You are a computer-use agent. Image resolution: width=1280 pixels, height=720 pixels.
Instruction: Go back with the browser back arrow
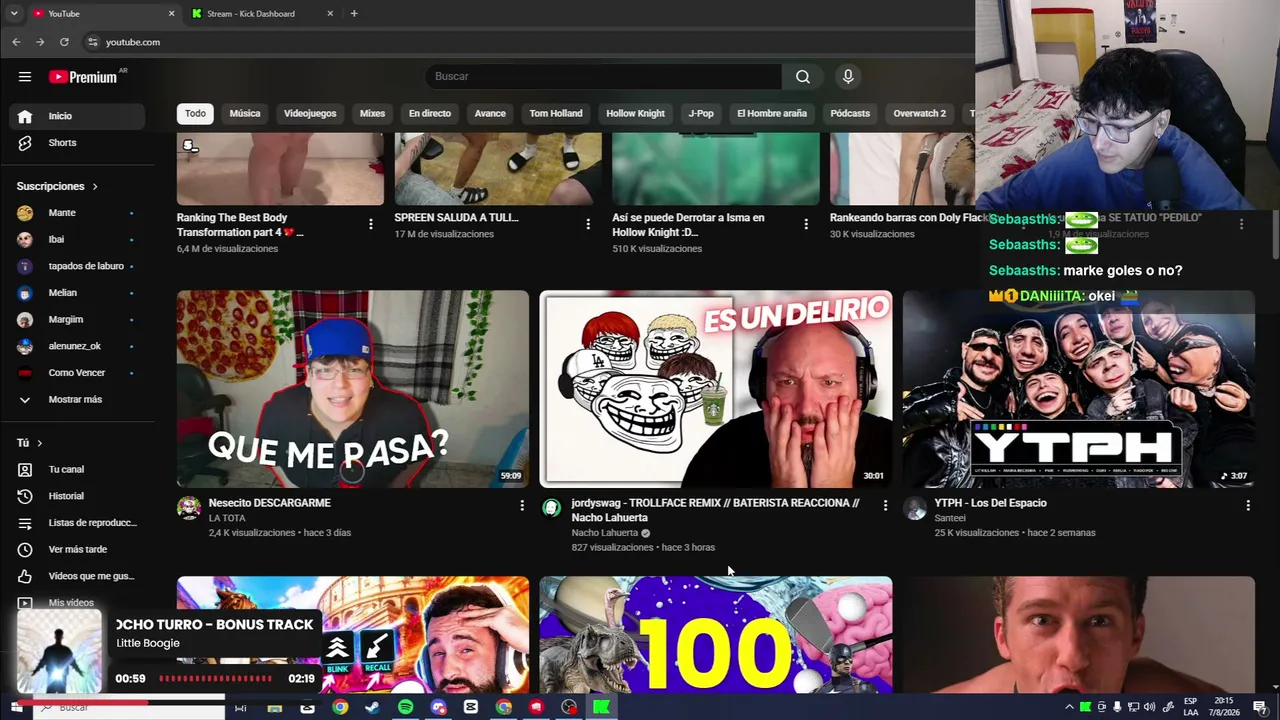pos(16,42)
